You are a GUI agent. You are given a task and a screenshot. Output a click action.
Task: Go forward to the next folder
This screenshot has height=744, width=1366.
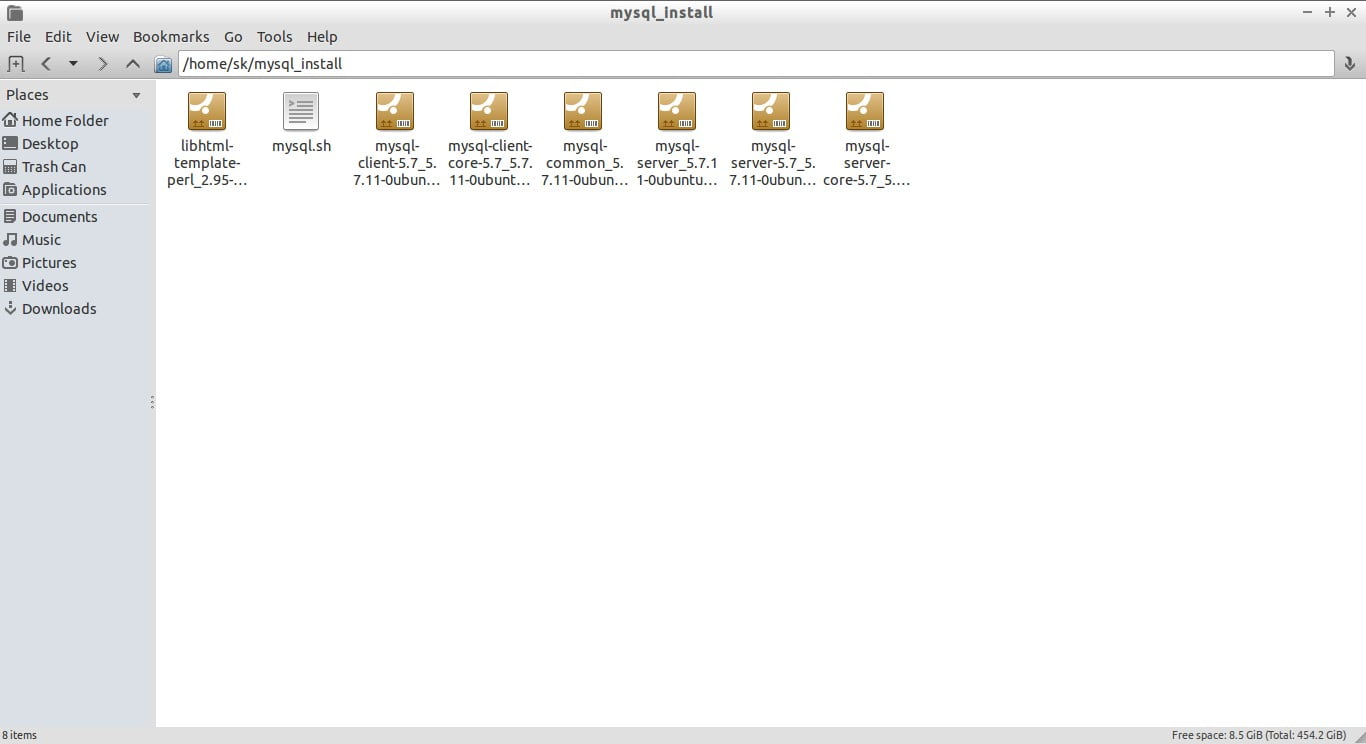(102, 64)
